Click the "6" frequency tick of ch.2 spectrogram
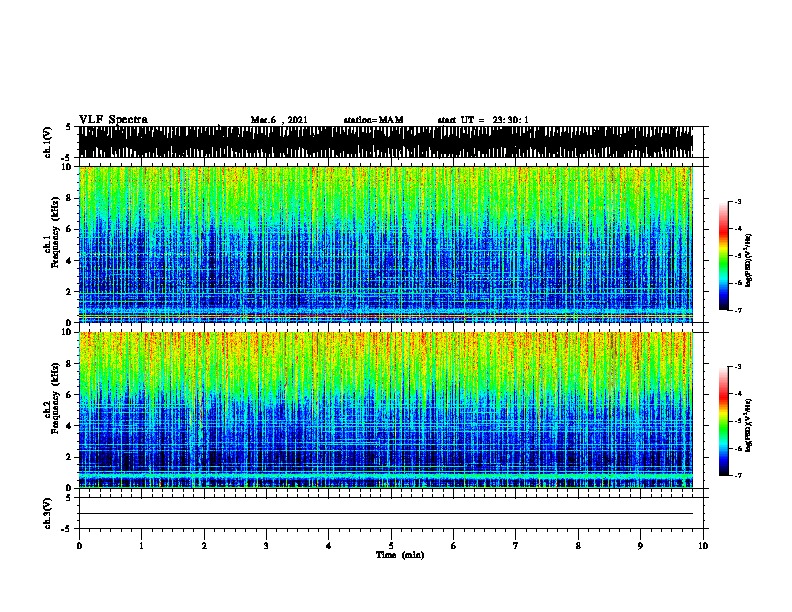 tap(69, 395)
